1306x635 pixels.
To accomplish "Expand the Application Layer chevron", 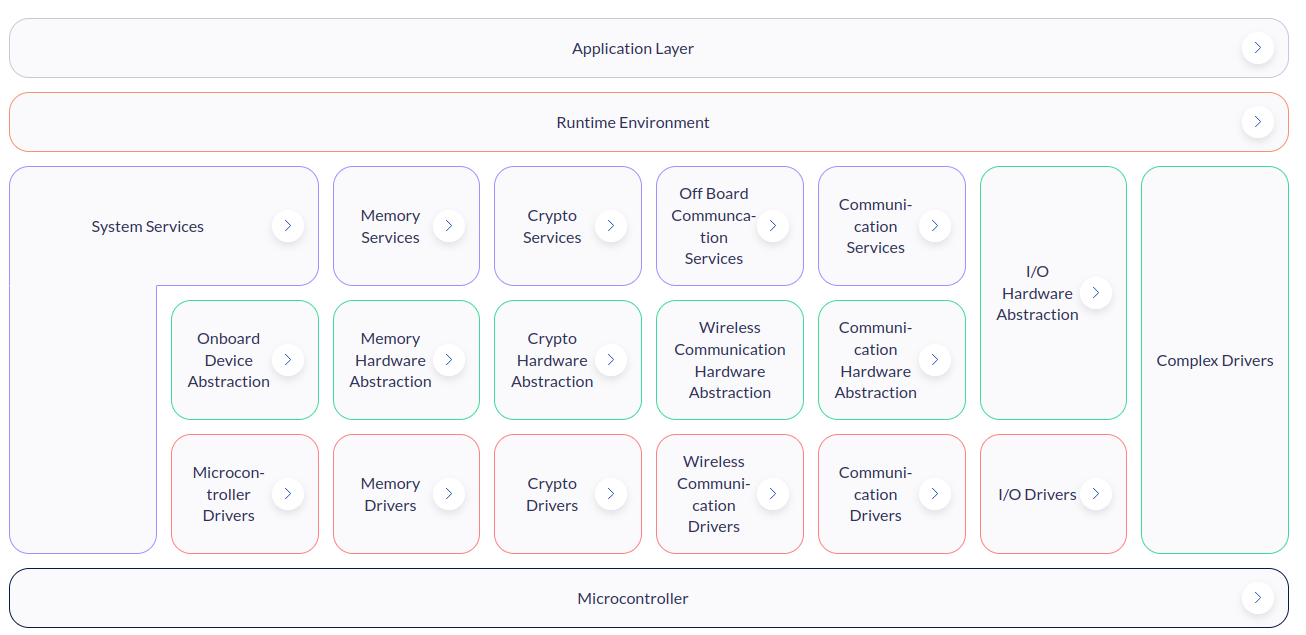I will pyautogui.click(x=1257, y=48).
